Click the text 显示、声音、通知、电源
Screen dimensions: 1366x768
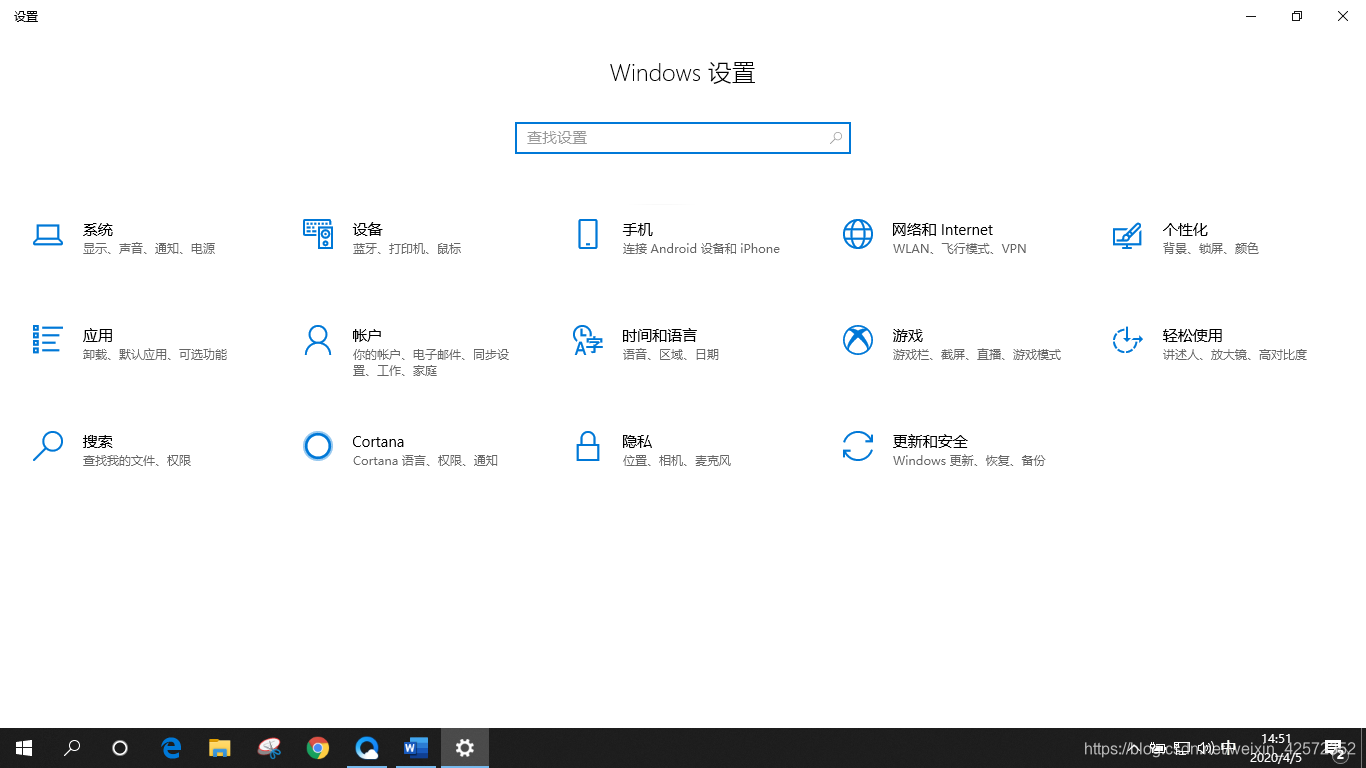coord(149,249)
